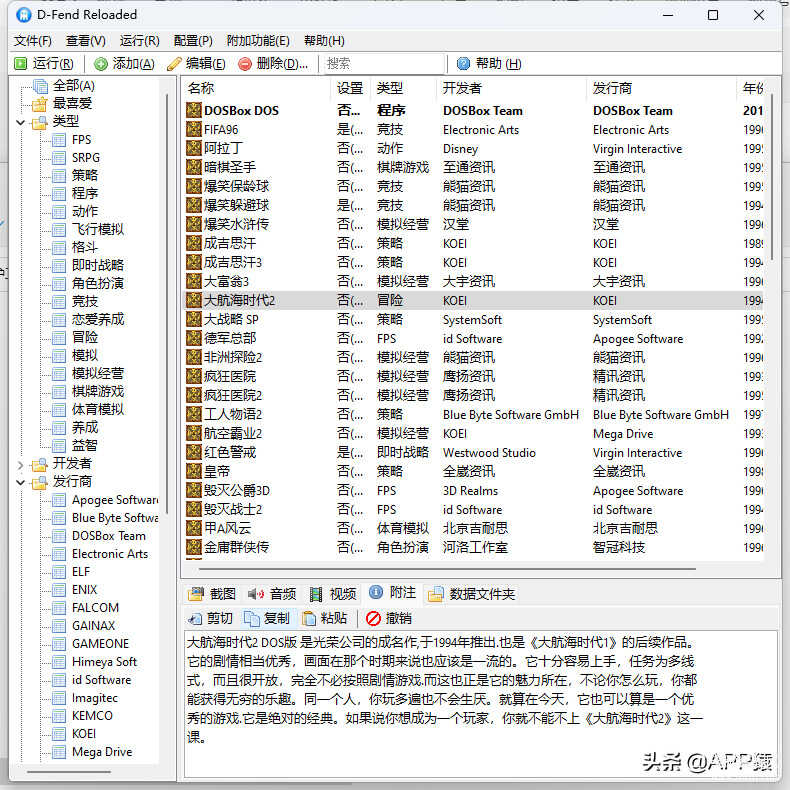Click the 全部(A) stacked pages icon
The height and width of the screenshot is (790, 790).
(40, 86)
